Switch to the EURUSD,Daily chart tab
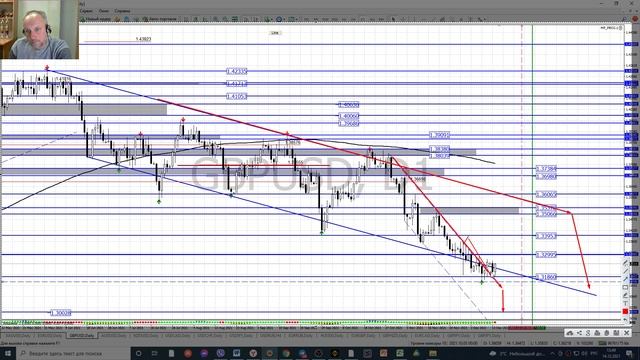Viewport: 640px width, 360px height. [x=49, y=336]
